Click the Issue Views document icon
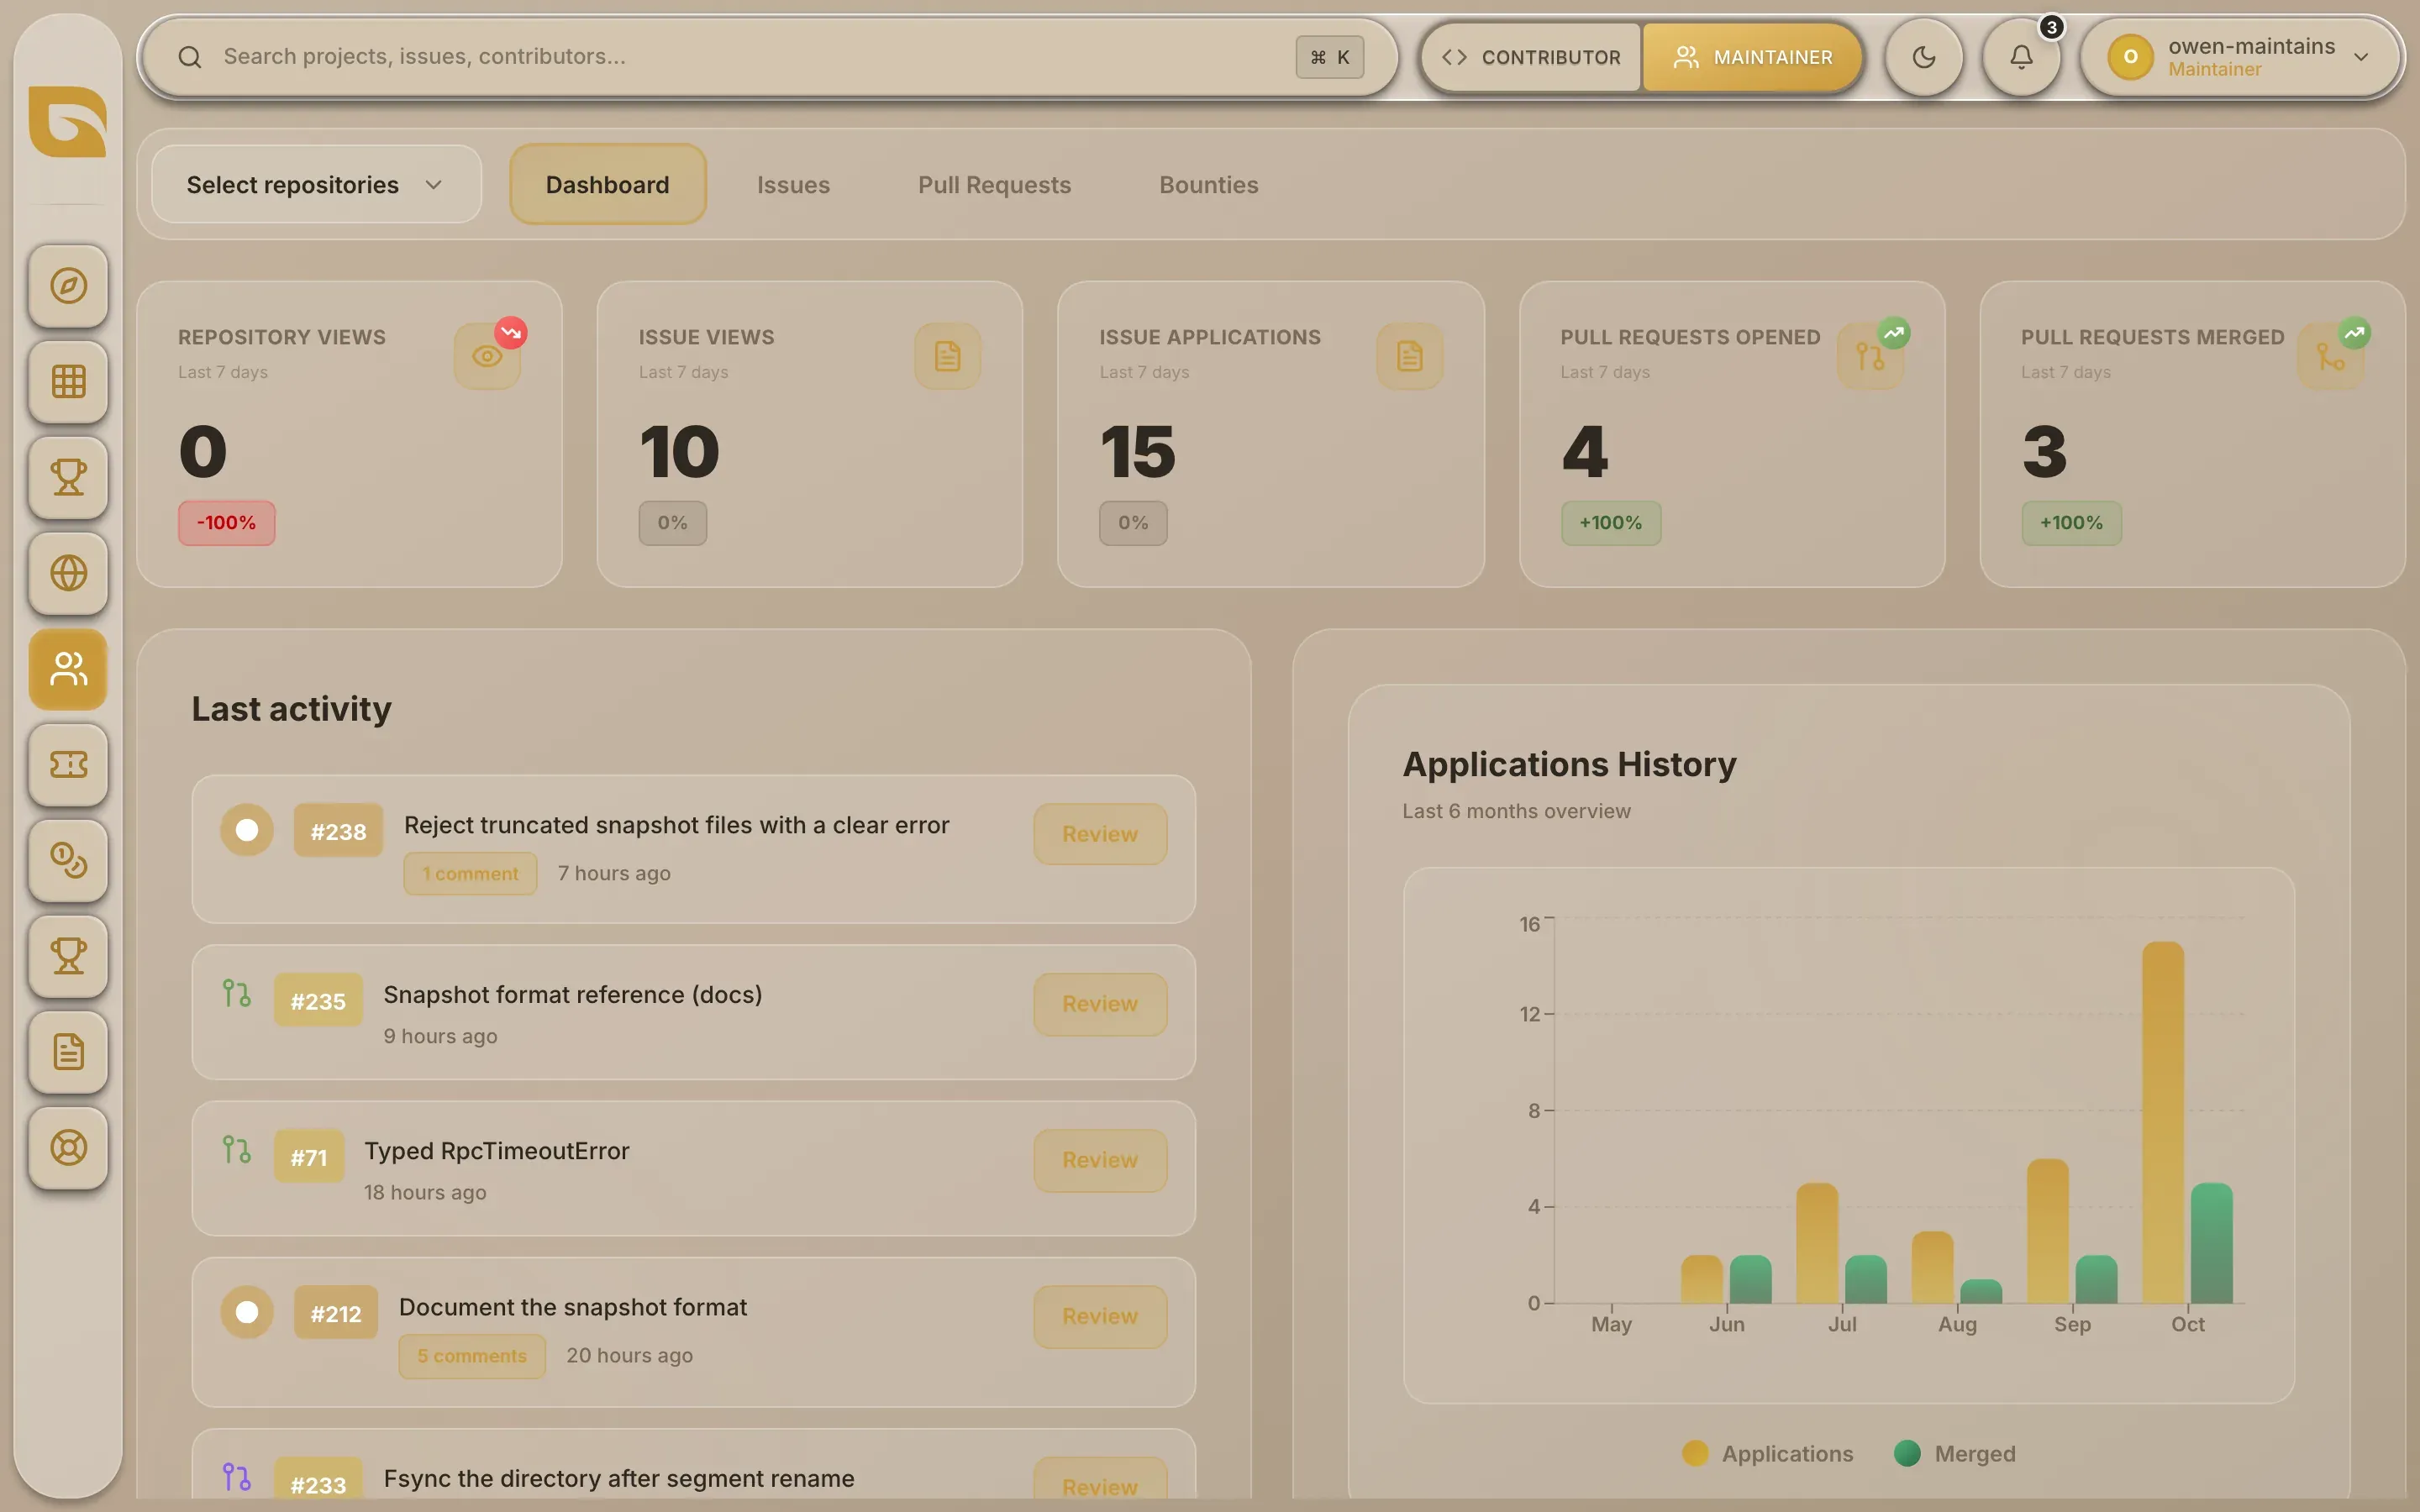 tap(947, 356)
